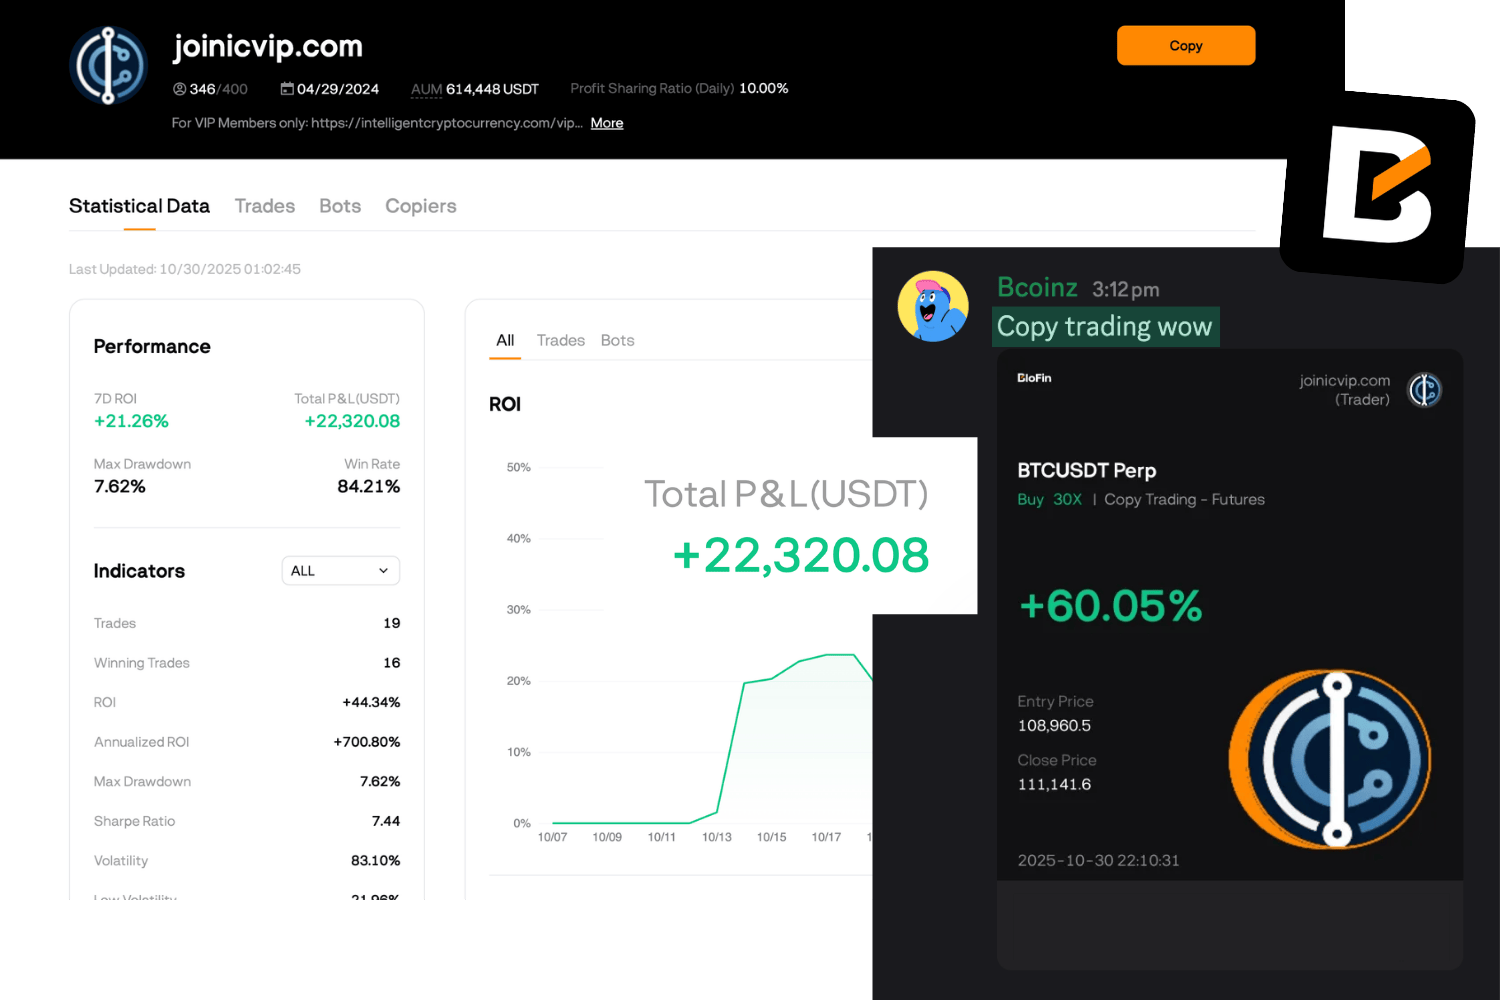This screenshot has width=1500, height=1000.
Task: Click the 'Copy Trading - Futures' label
Action: (x=1185, y=500)
